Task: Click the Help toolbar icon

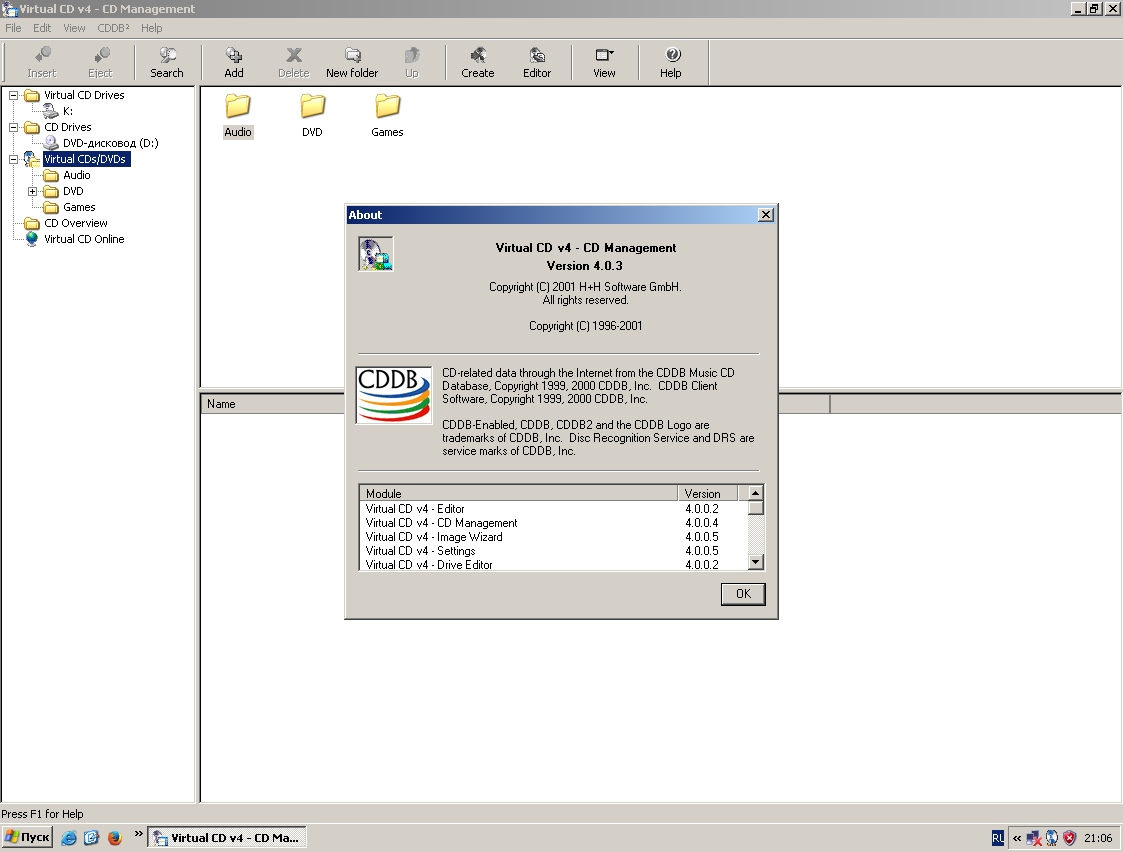Action: [671, 62]
